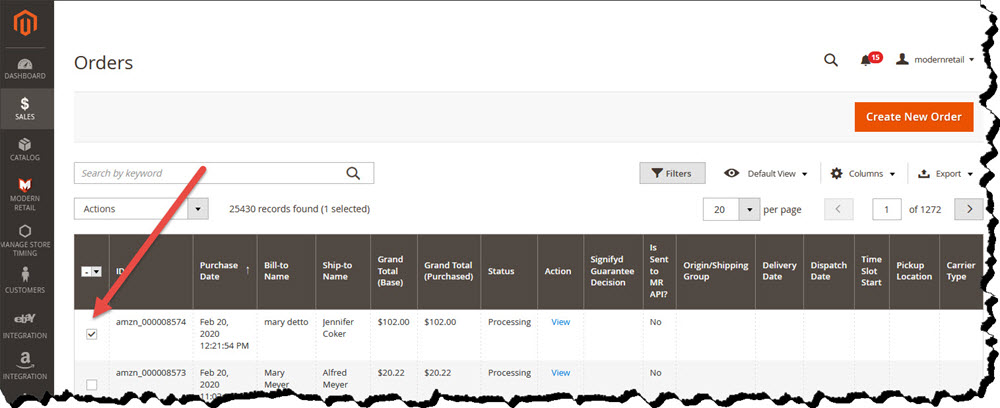
Task: Sort by the Delivery Date column
Action: click(x=779, y=271)
